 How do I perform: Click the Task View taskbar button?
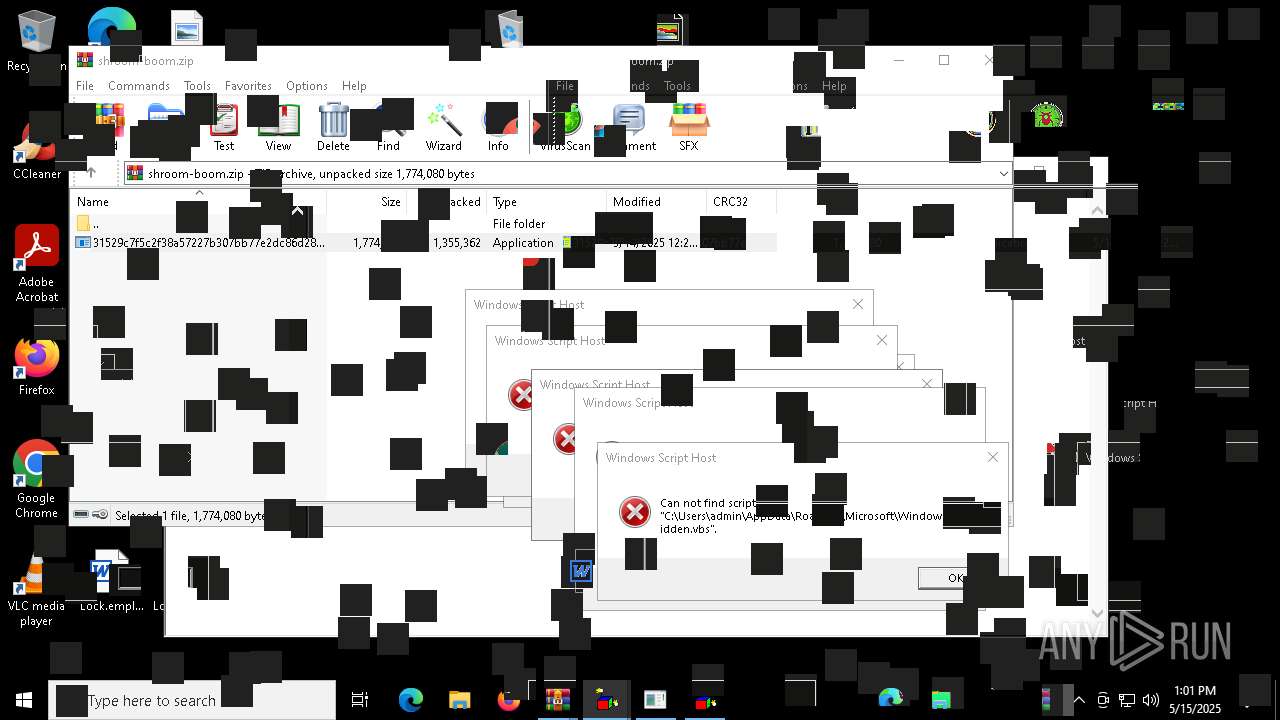coord(360,700)
